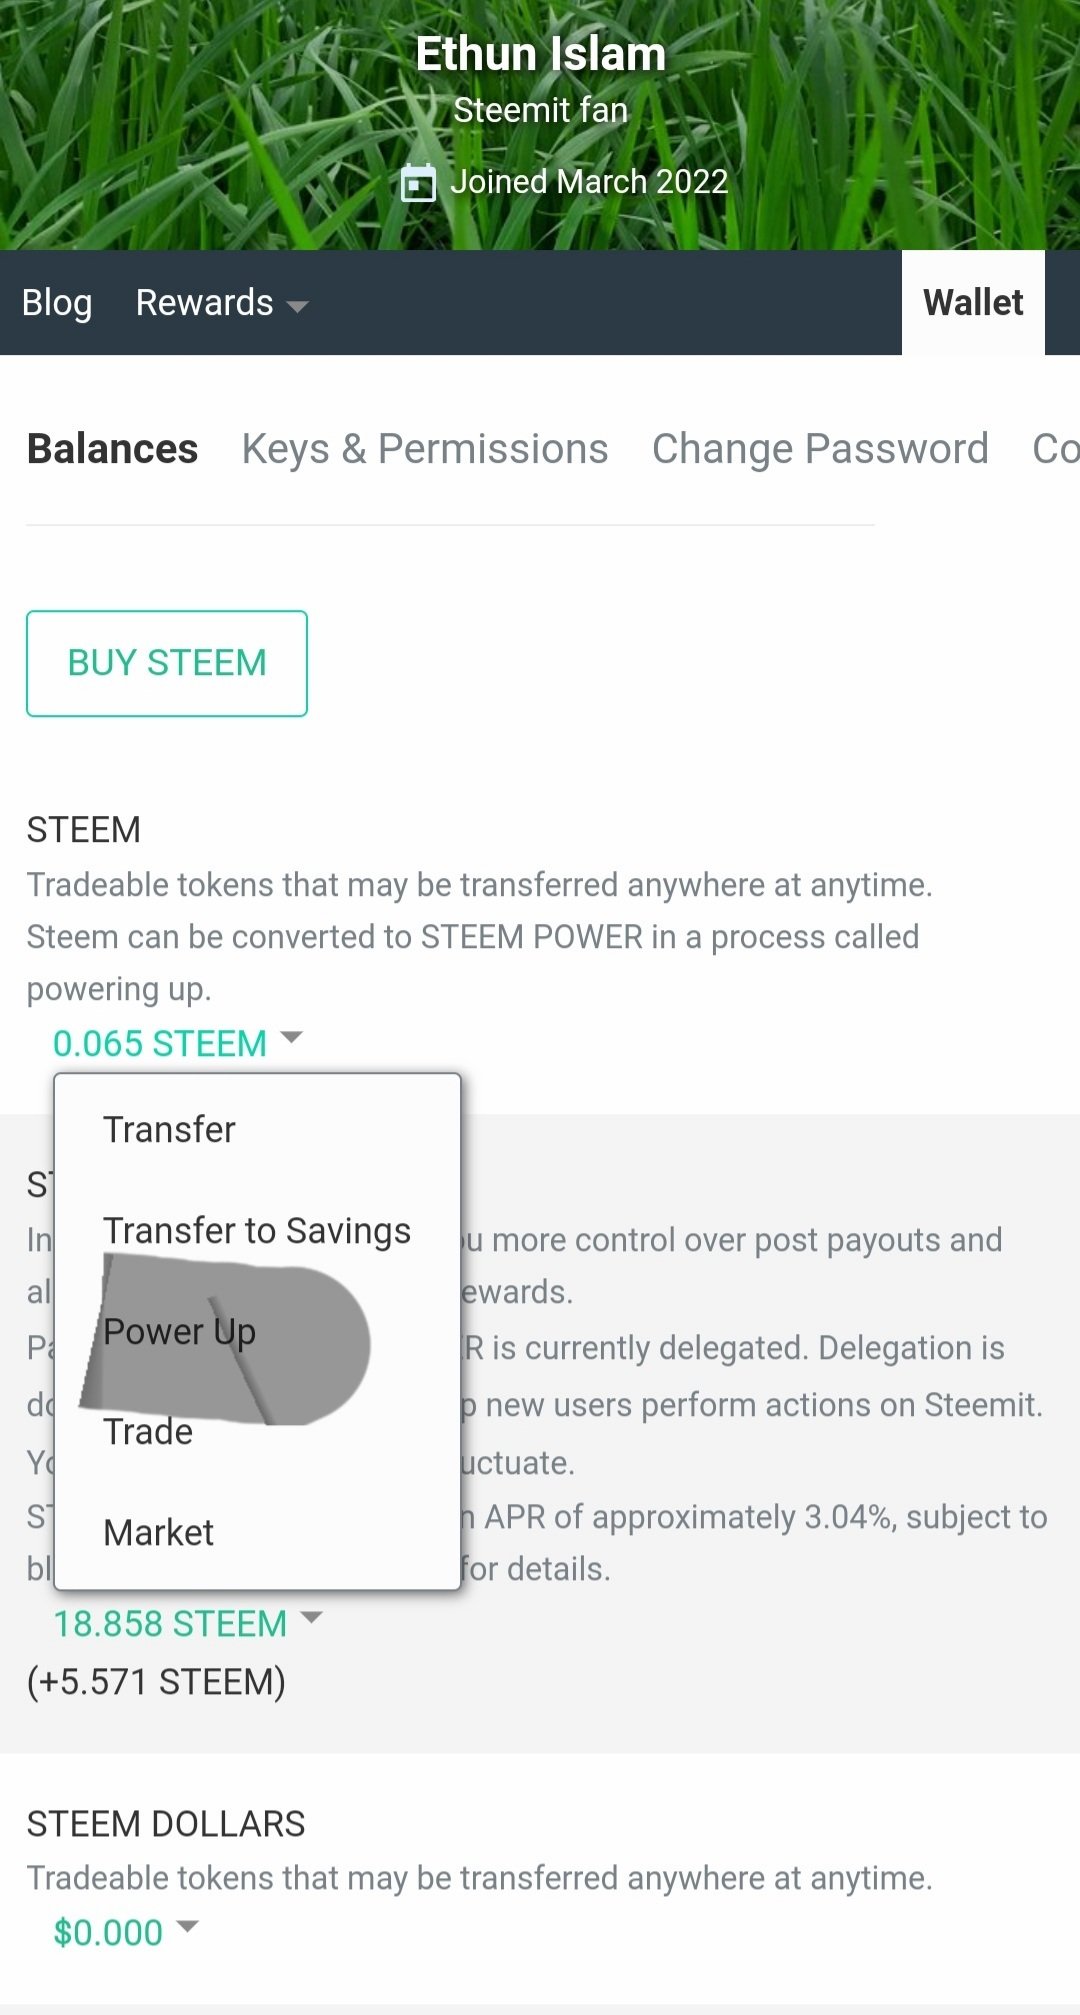Click the calendar icon beside Joined March 2022
The image size is (1080, 2015).
(x=418, y=183)
